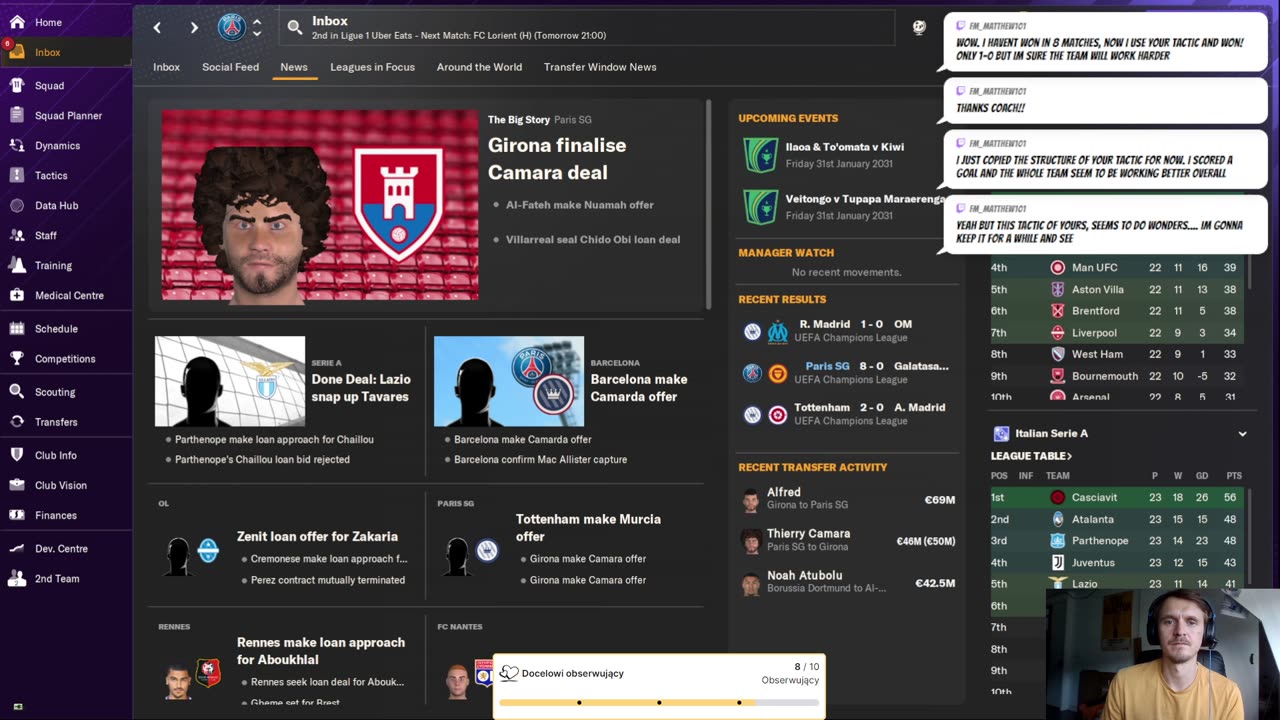Screen dimensions: 1280x720
Task: Select Parthenope row in the Serie A table
Action: pyautogui.click(x=1119, y=541)
